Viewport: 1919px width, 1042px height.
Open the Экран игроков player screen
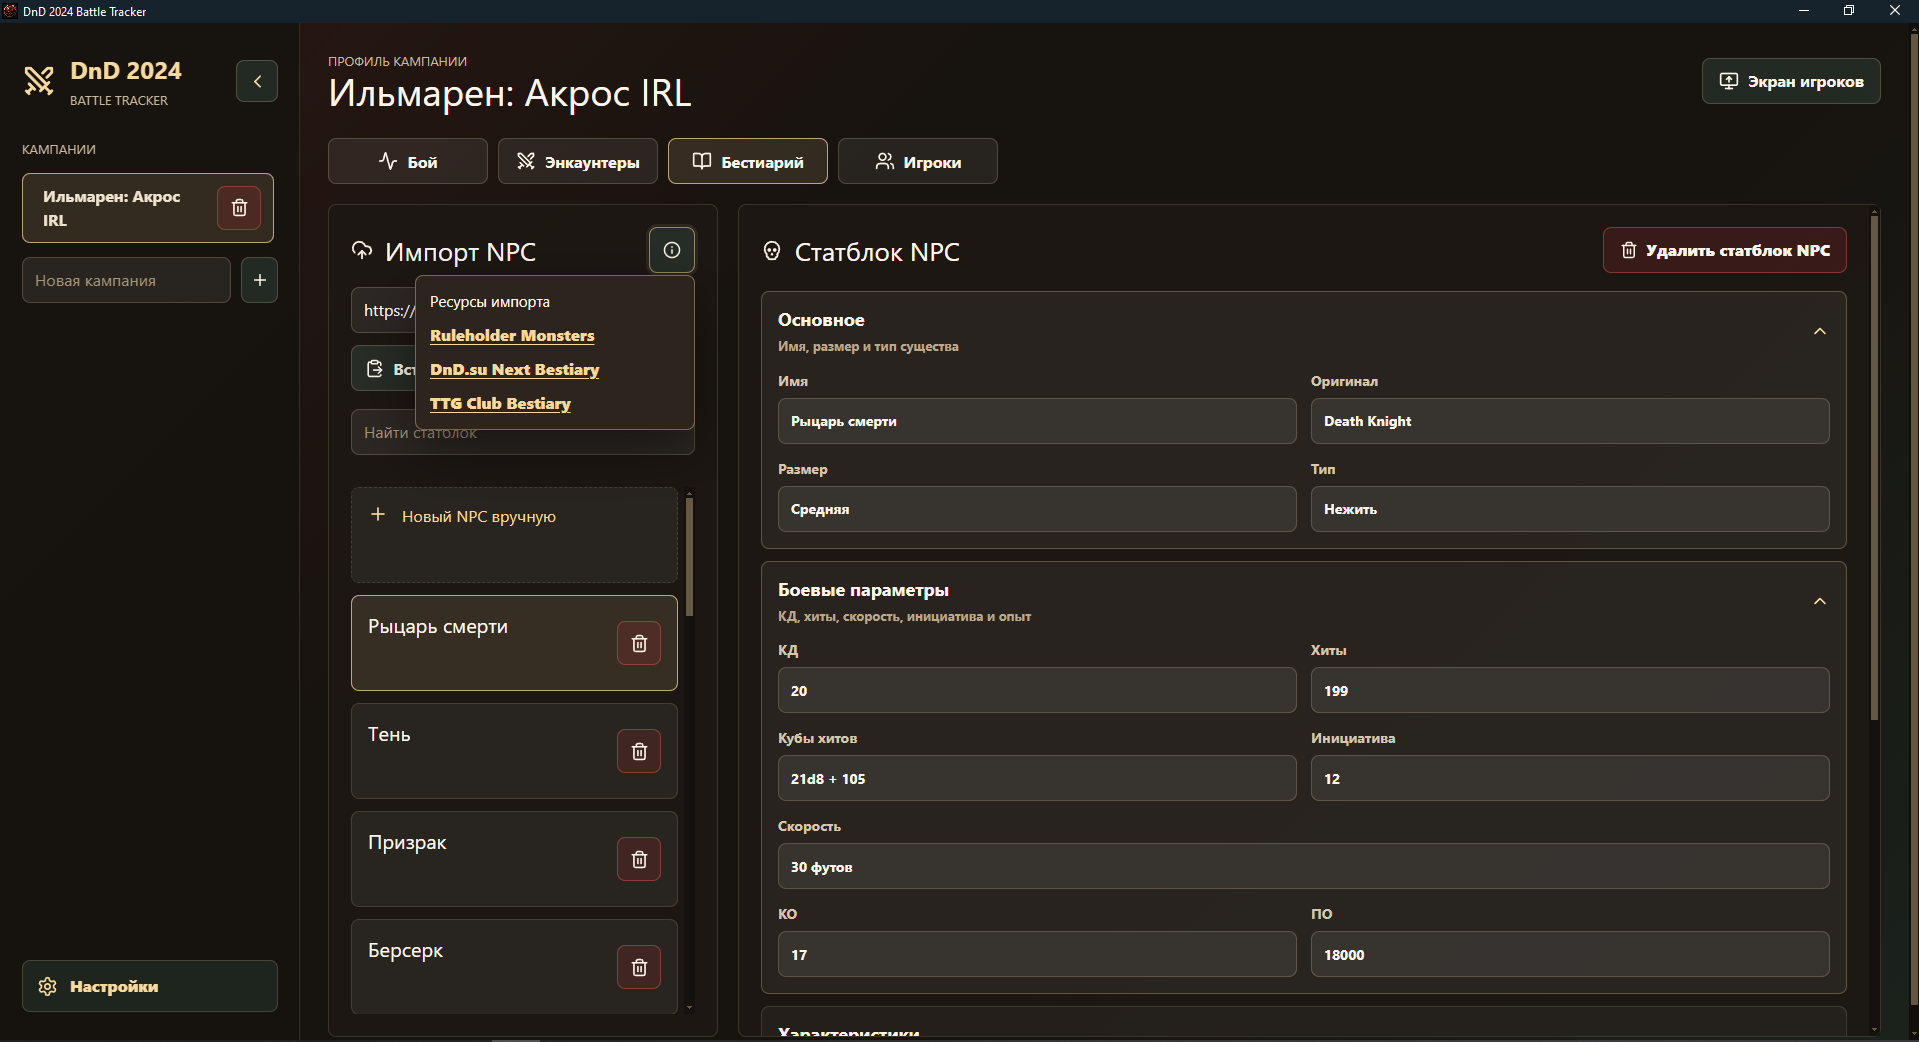(x=1791, y=81)
